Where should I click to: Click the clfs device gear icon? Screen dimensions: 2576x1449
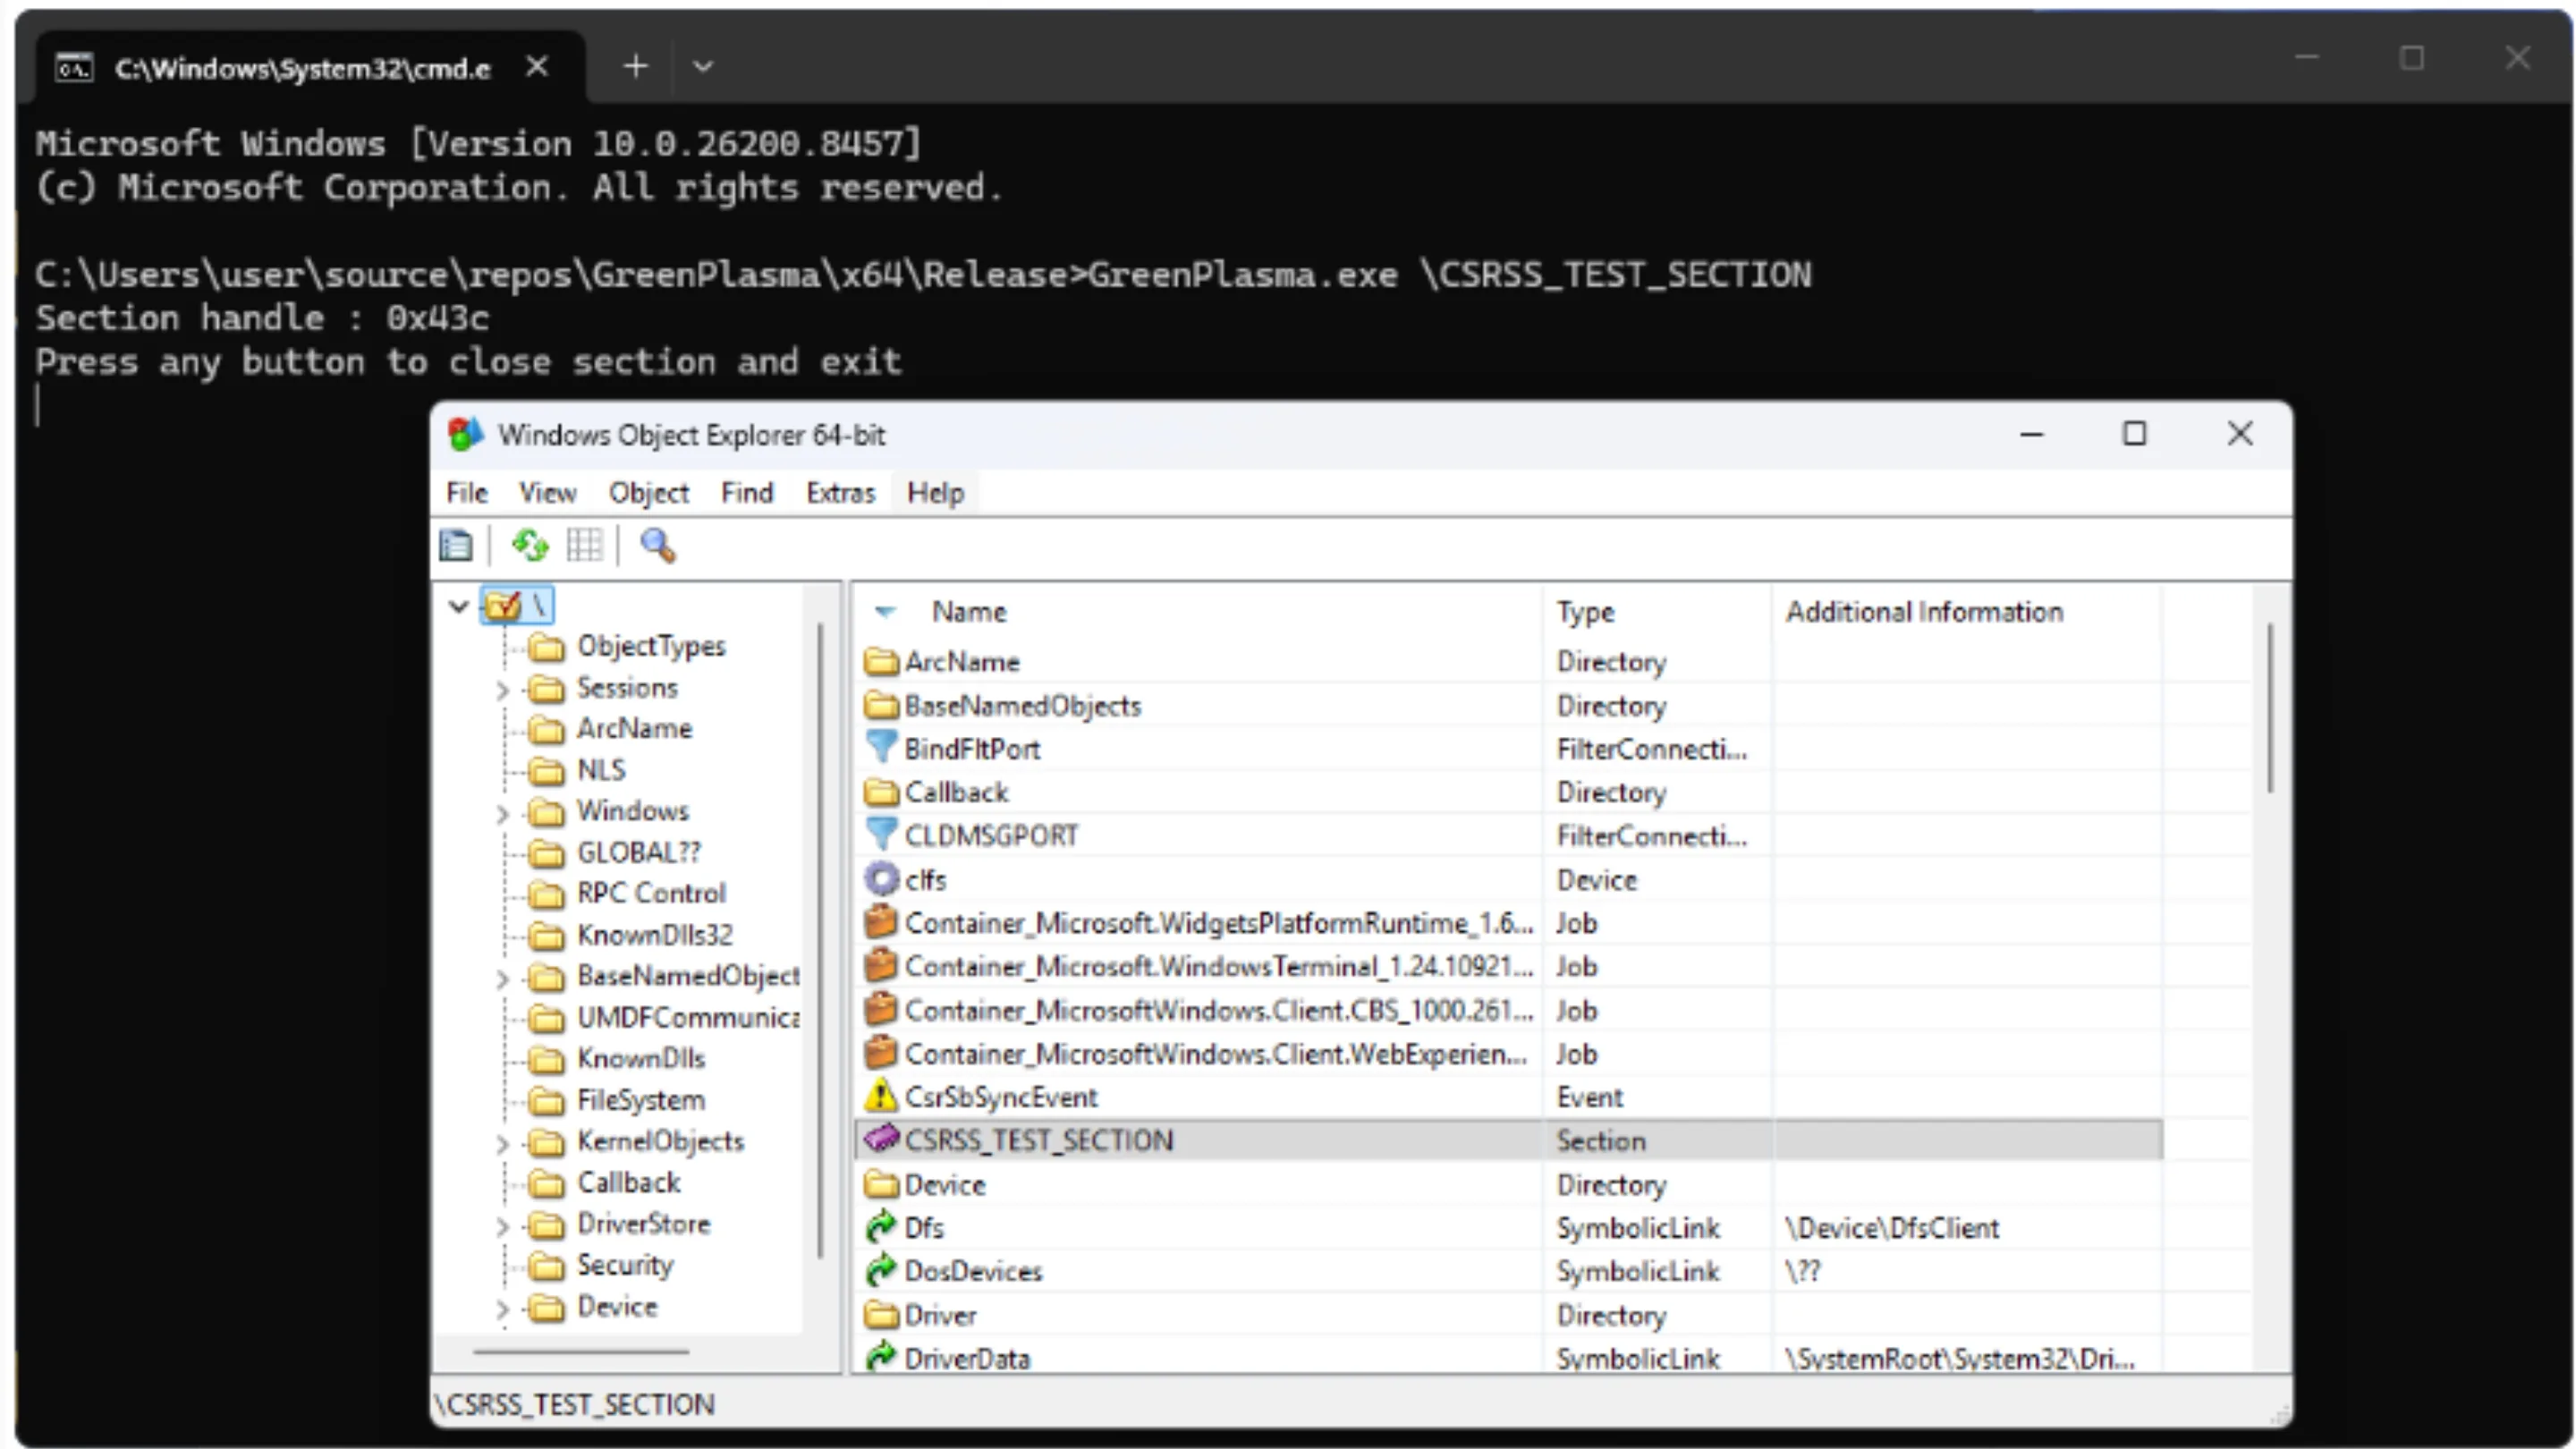pos(881,879)
